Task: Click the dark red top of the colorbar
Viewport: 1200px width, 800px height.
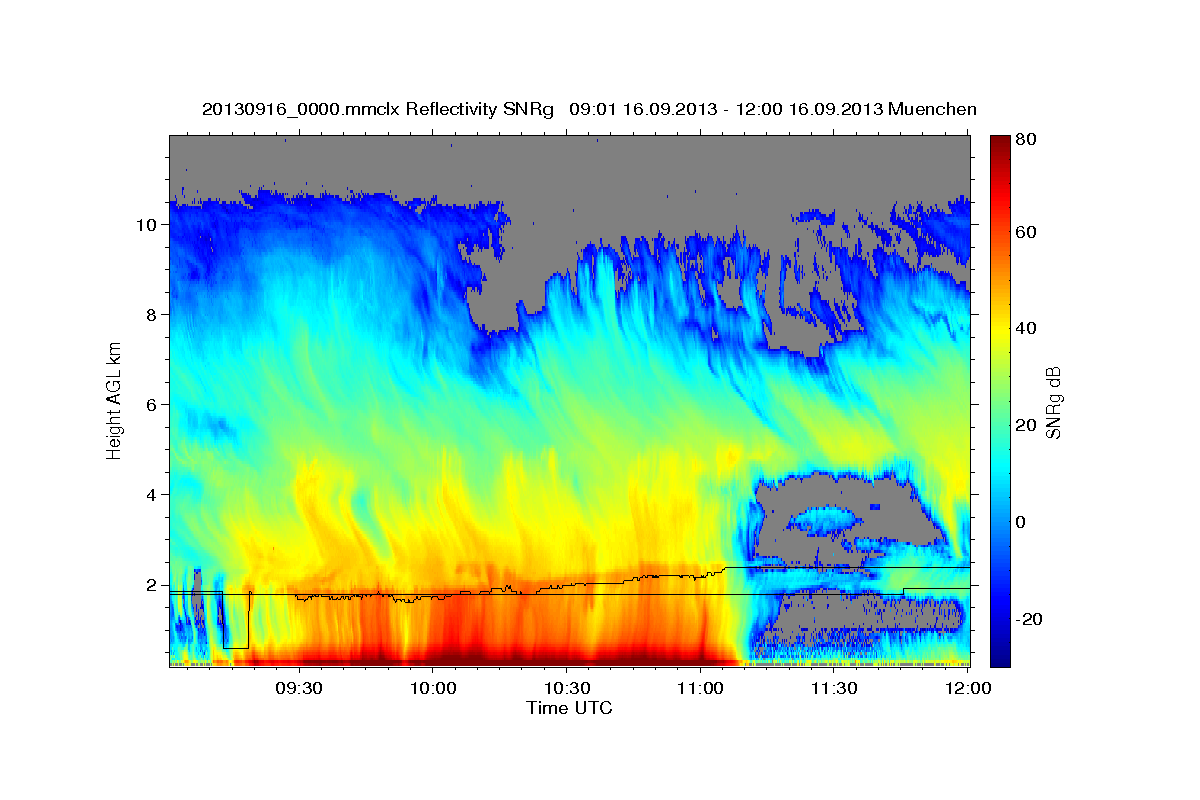Action: 1000,145
